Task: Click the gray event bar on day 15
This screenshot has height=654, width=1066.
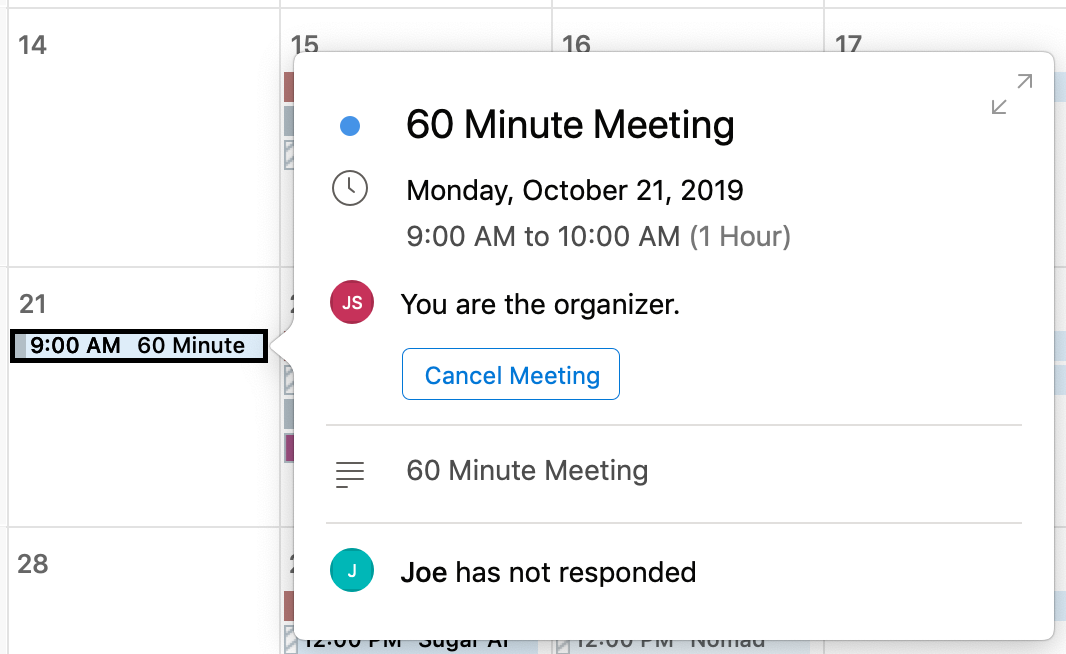Action: (x=290, y=122)
